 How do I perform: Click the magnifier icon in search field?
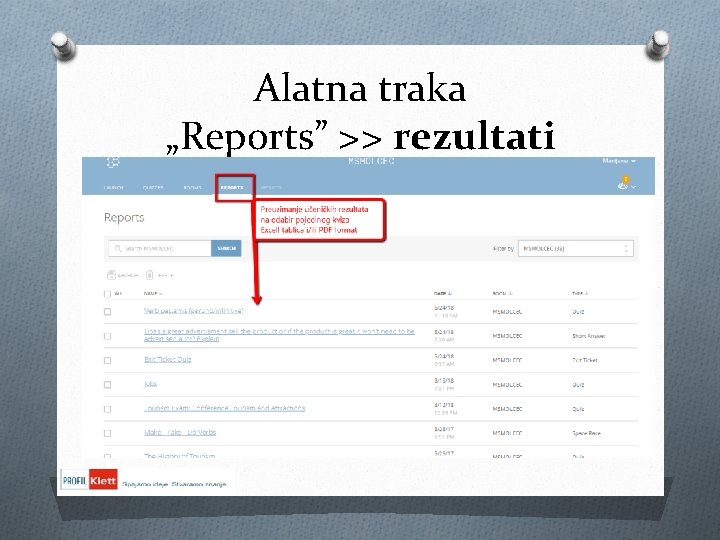[x=118, y=248]
